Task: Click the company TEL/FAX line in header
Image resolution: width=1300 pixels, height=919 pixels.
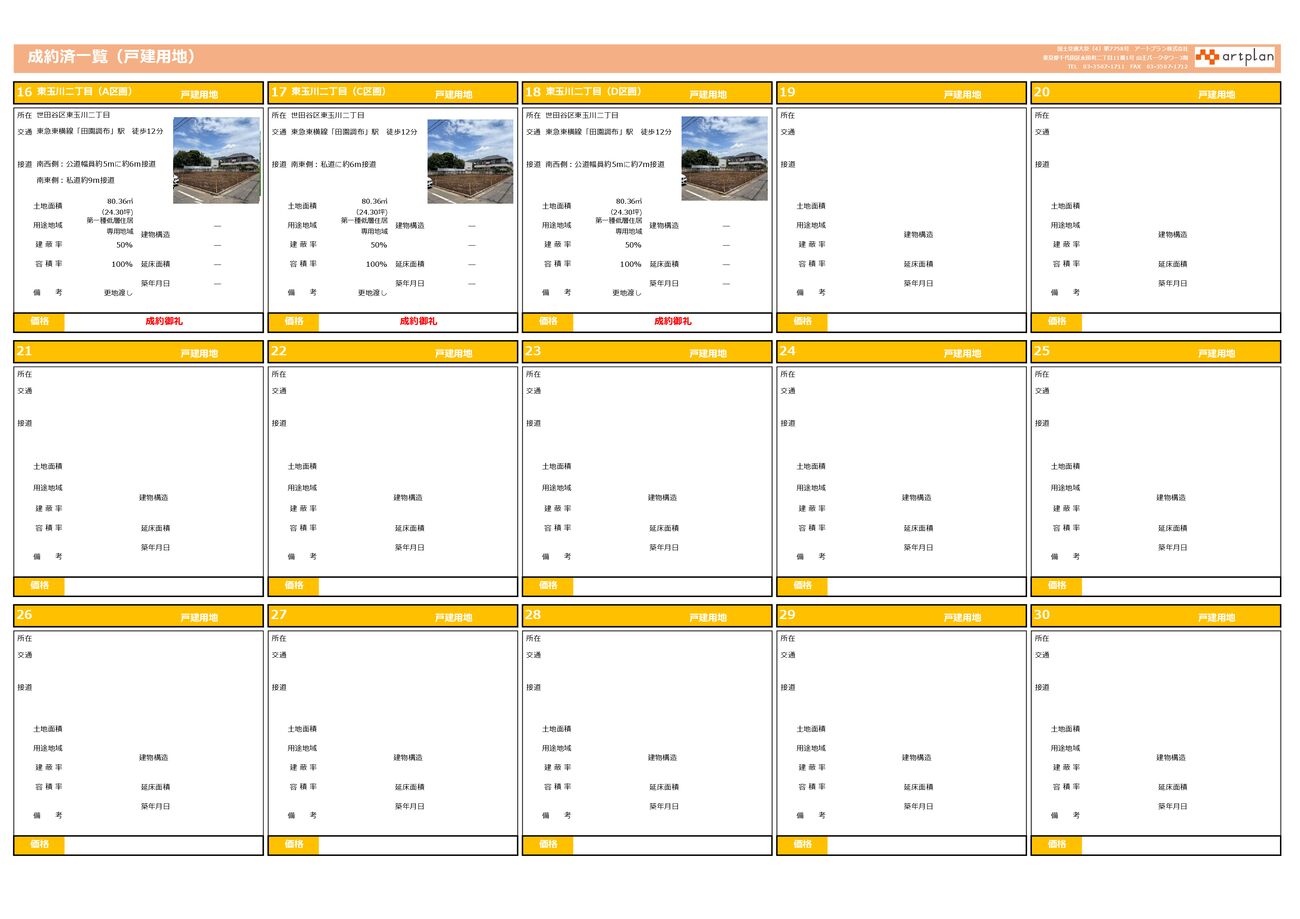Action: (1127, 67)
